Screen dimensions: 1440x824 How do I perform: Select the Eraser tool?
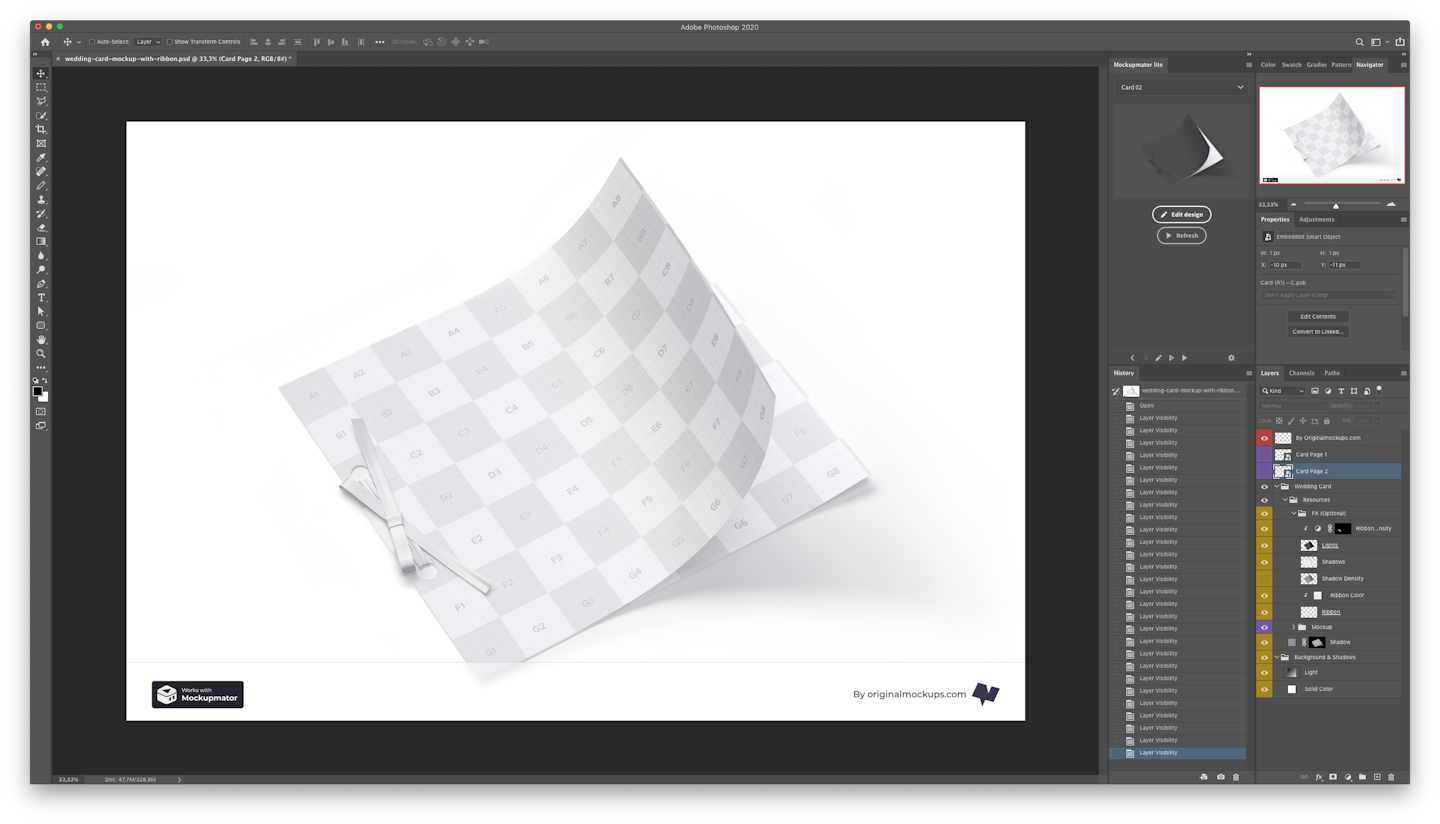[x=41, y=227]
